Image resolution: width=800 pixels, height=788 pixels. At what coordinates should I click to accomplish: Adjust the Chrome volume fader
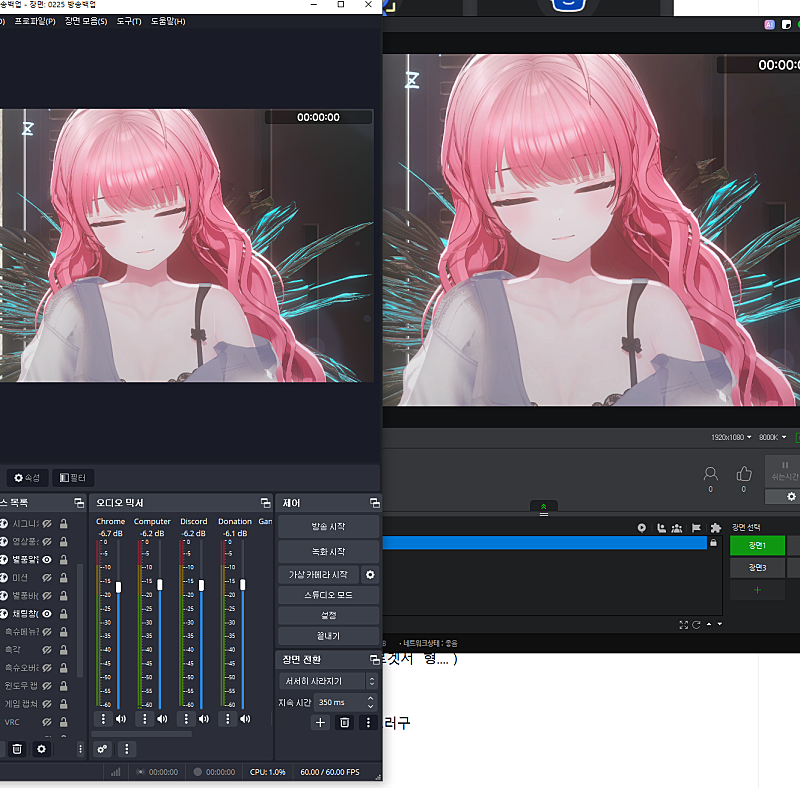(x=118, y=587)
